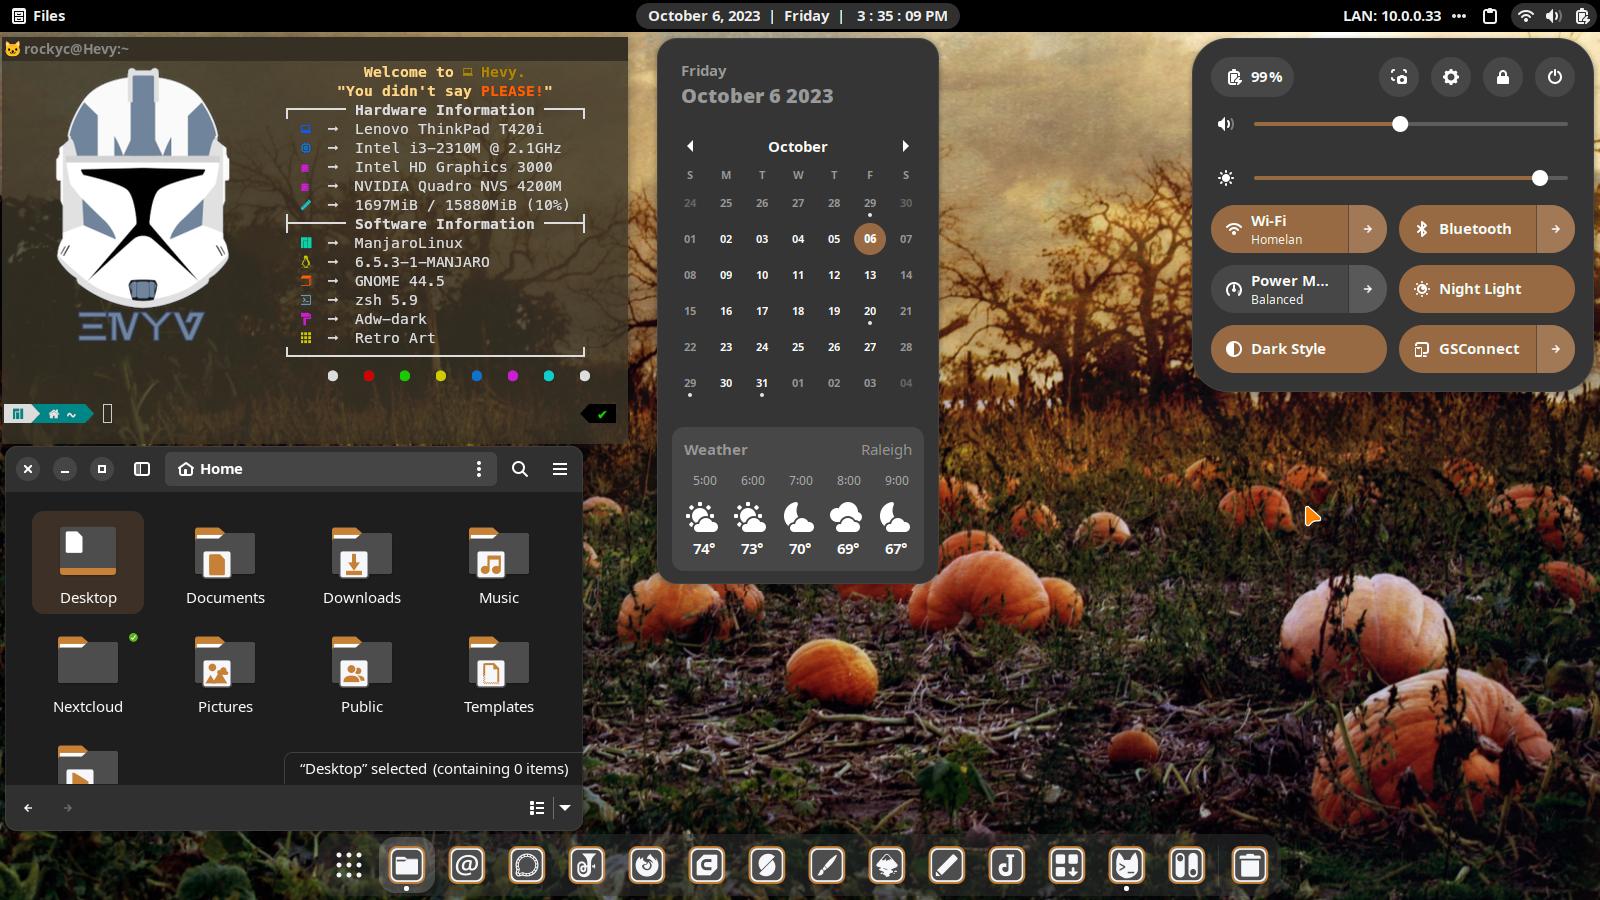Open the Show Applications grid in dock
Image resolution: width=1600 pixels, height=900 pixels.
(x=348, y=865)
